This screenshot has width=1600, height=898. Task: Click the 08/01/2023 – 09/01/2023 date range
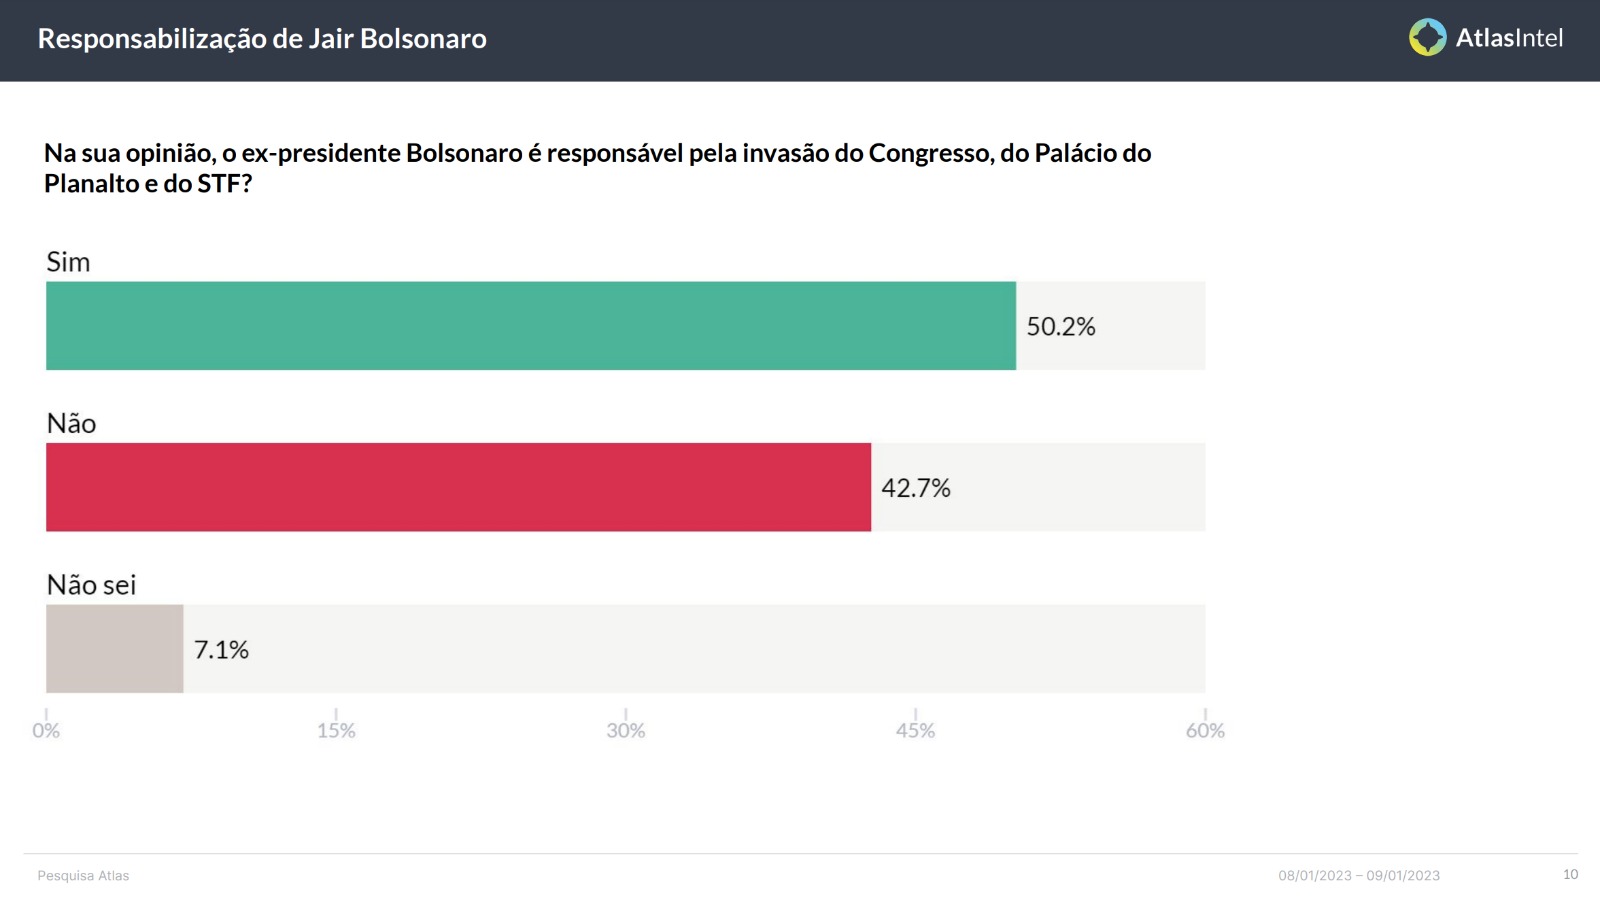pos(1359,876)
